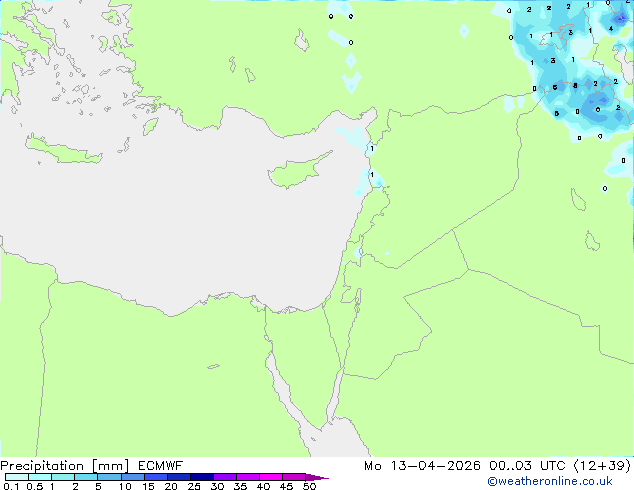The image size is (634, 490).
Task: Select the 45–50 mm legend color swatch
Action: pyautogui.click(x=294, y=477)
